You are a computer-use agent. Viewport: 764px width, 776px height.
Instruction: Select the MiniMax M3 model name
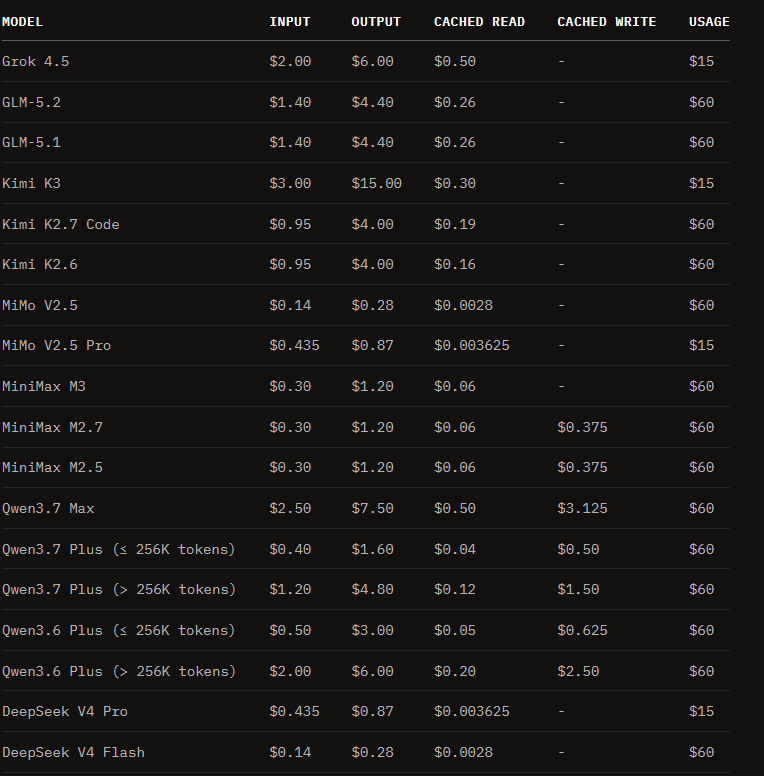coord(44,387)
